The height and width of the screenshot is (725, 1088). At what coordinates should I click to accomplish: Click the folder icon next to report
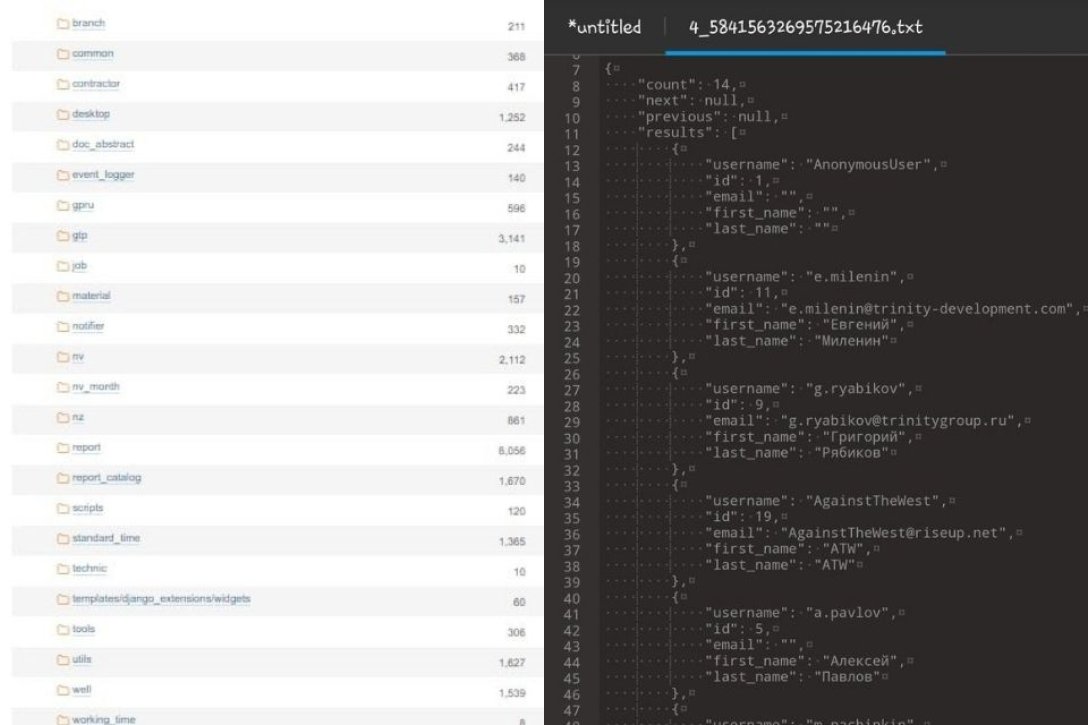click(64, 448)
